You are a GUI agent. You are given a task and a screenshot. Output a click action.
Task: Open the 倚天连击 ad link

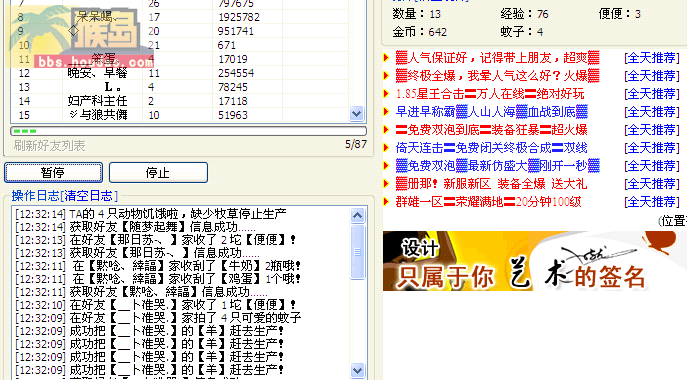[x=491, y=148]
